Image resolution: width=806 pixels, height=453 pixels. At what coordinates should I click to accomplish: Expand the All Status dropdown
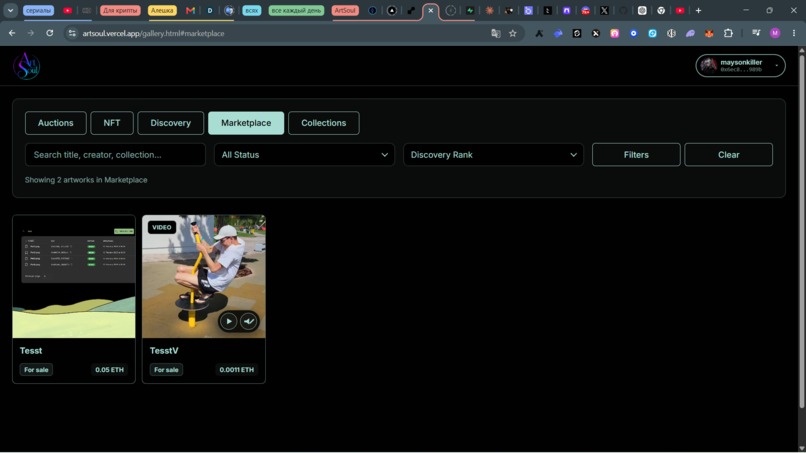(304, 155)
